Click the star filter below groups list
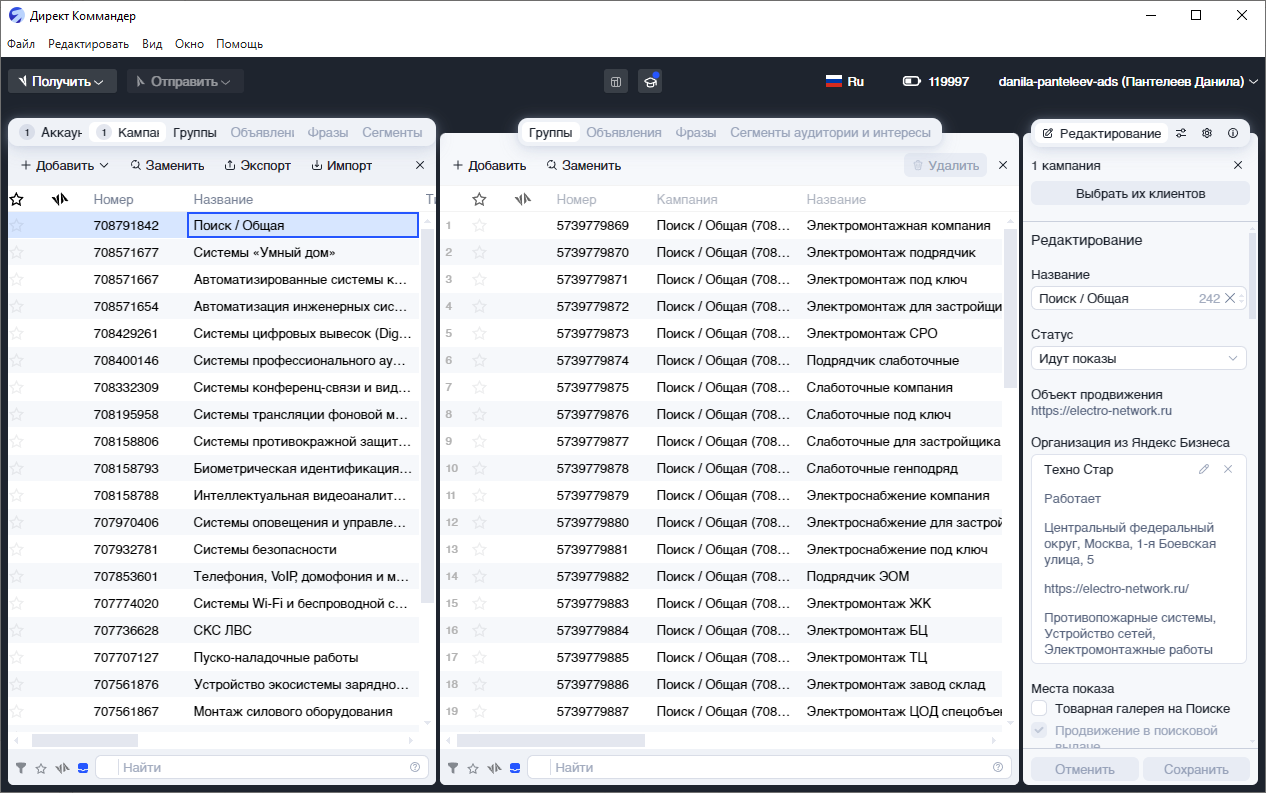 tap(473, 768)
